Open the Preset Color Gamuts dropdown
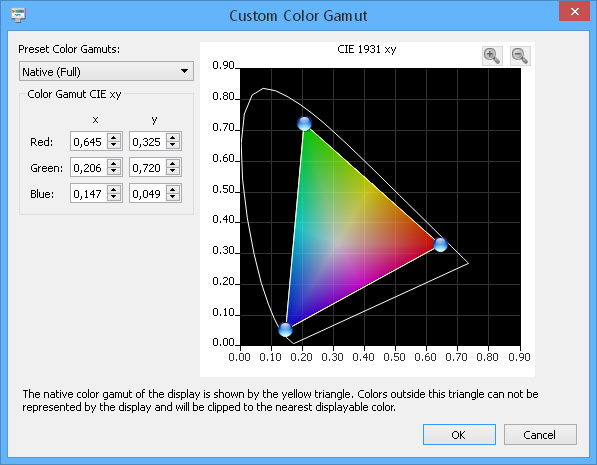Viewport: 597px width, 465px height. pos(106,72)
